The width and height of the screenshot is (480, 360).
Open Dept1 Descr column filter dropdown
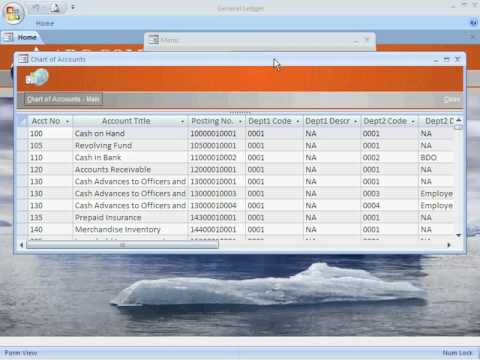click(x=355, y=121)
